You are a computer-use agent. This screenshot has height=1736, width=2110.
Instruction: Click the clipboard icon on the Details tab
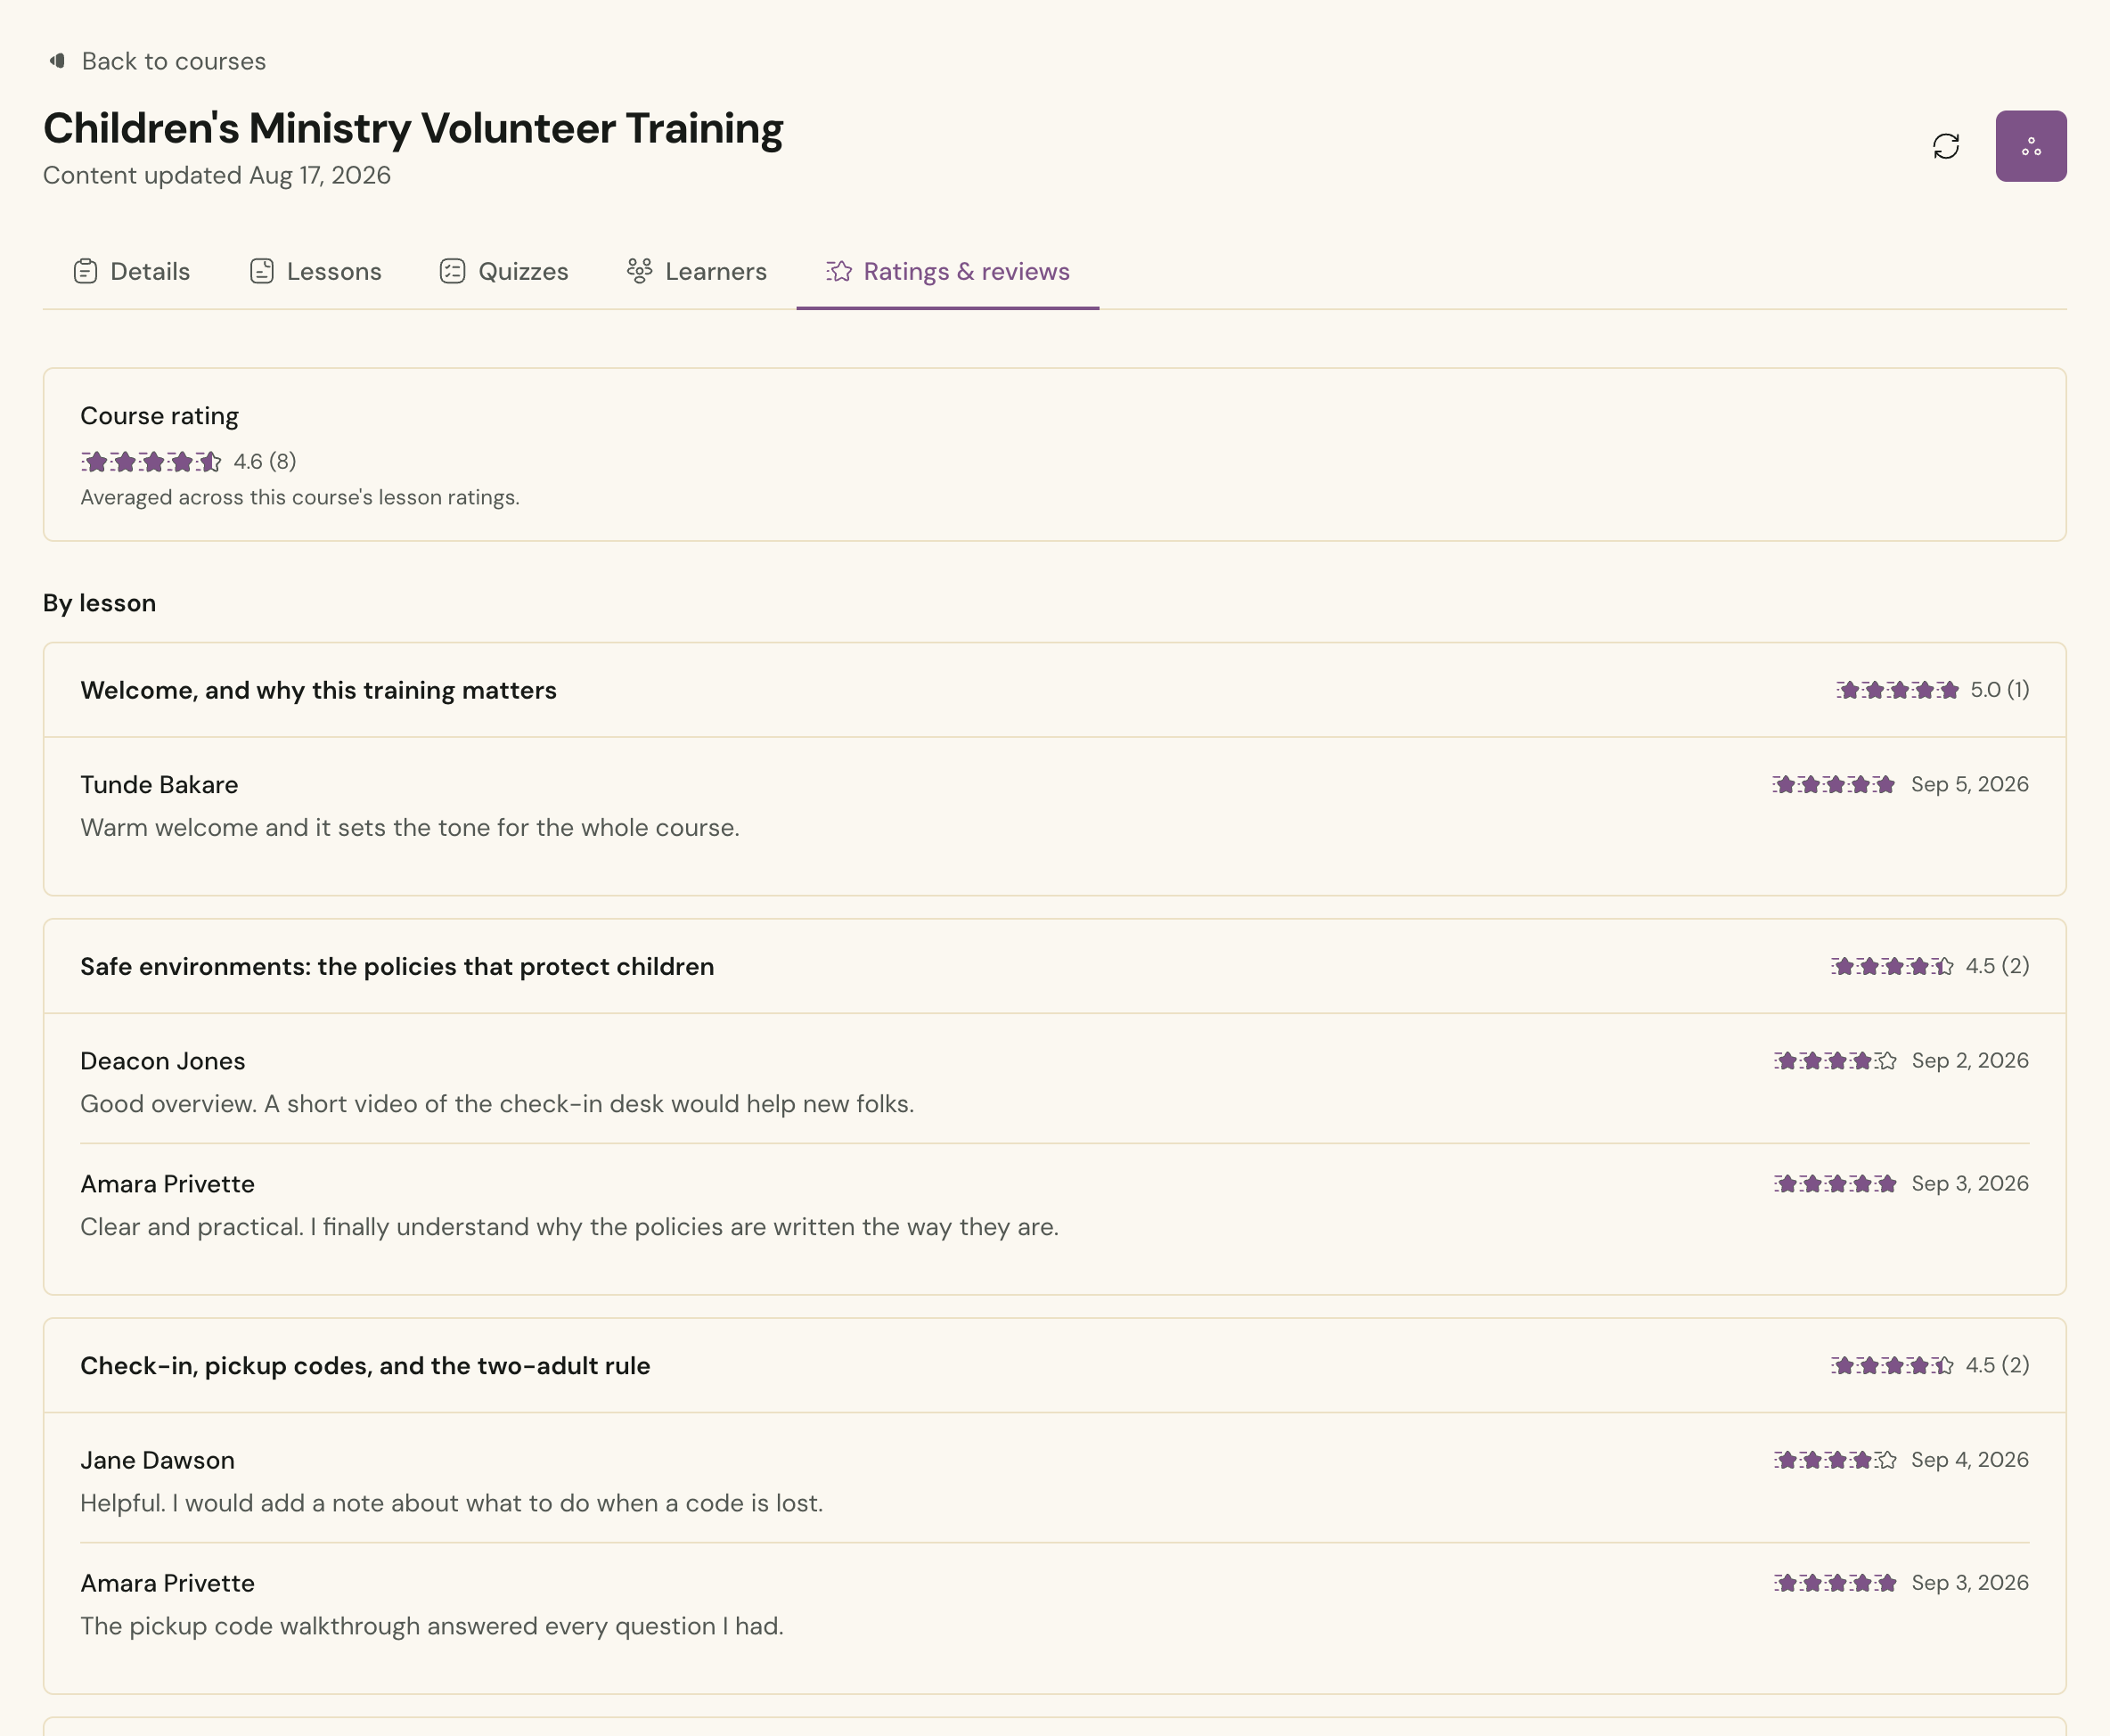click(85, 271)
